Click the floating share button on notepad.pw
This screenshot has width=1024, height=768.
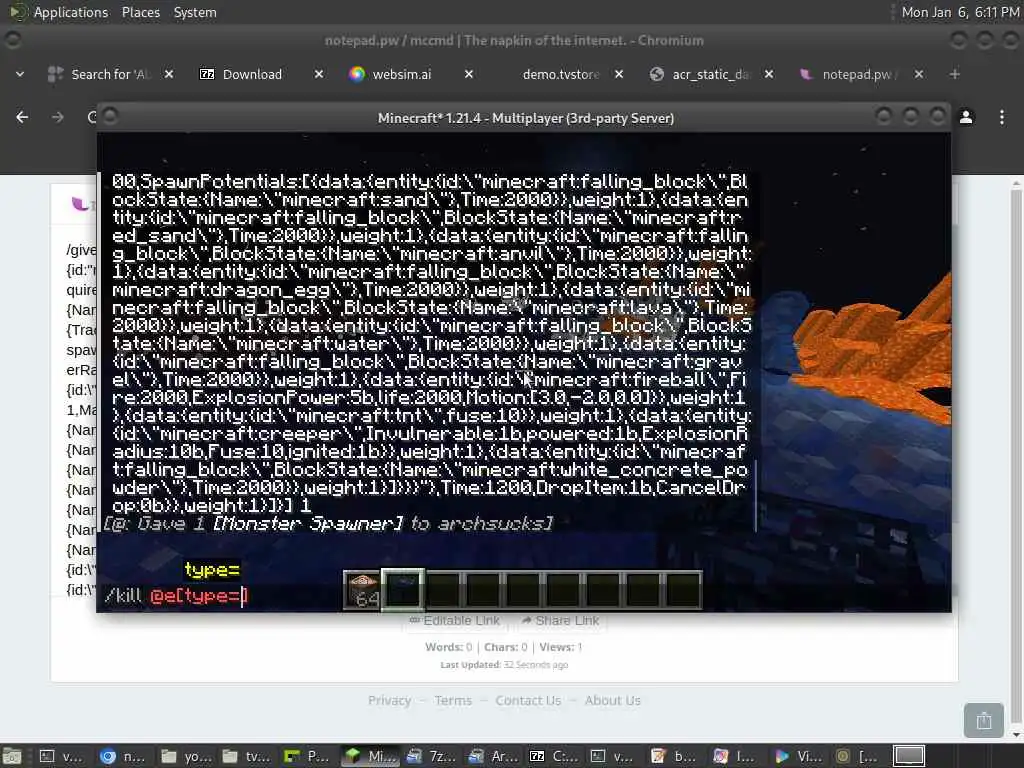tap(984, 720)
